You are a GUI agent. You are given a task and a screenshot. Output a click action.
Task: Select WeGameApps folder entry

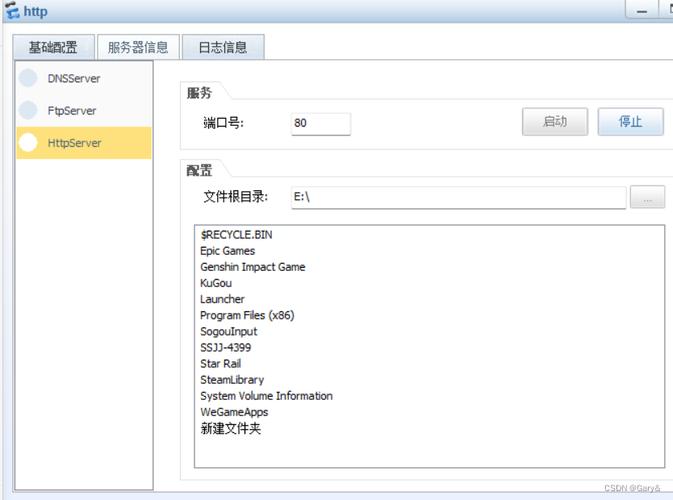pos(234,412)
